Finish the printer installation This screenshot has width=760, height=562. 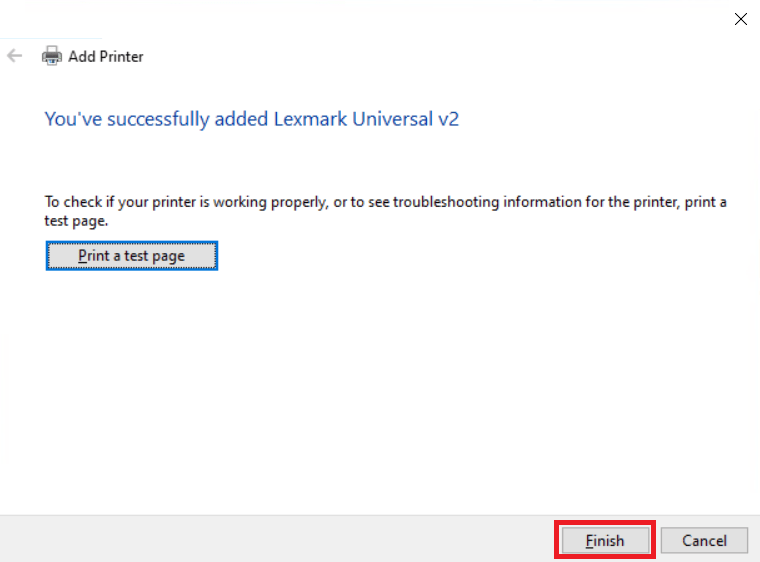pos(605,540)
